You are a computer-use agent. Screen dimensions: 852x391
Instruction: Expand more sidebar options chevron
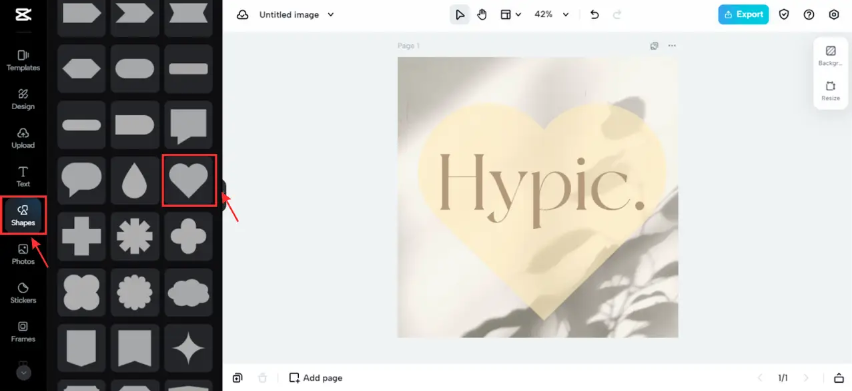tap(23, 373)
